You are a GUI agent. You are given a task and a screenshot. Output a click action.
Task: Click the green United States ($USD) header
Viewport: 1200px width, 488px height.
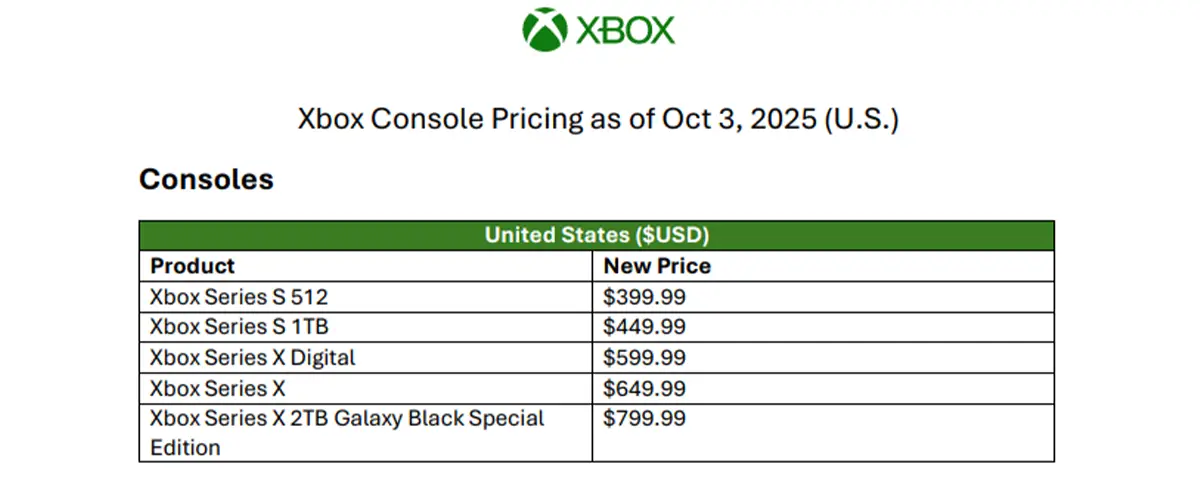596,236
